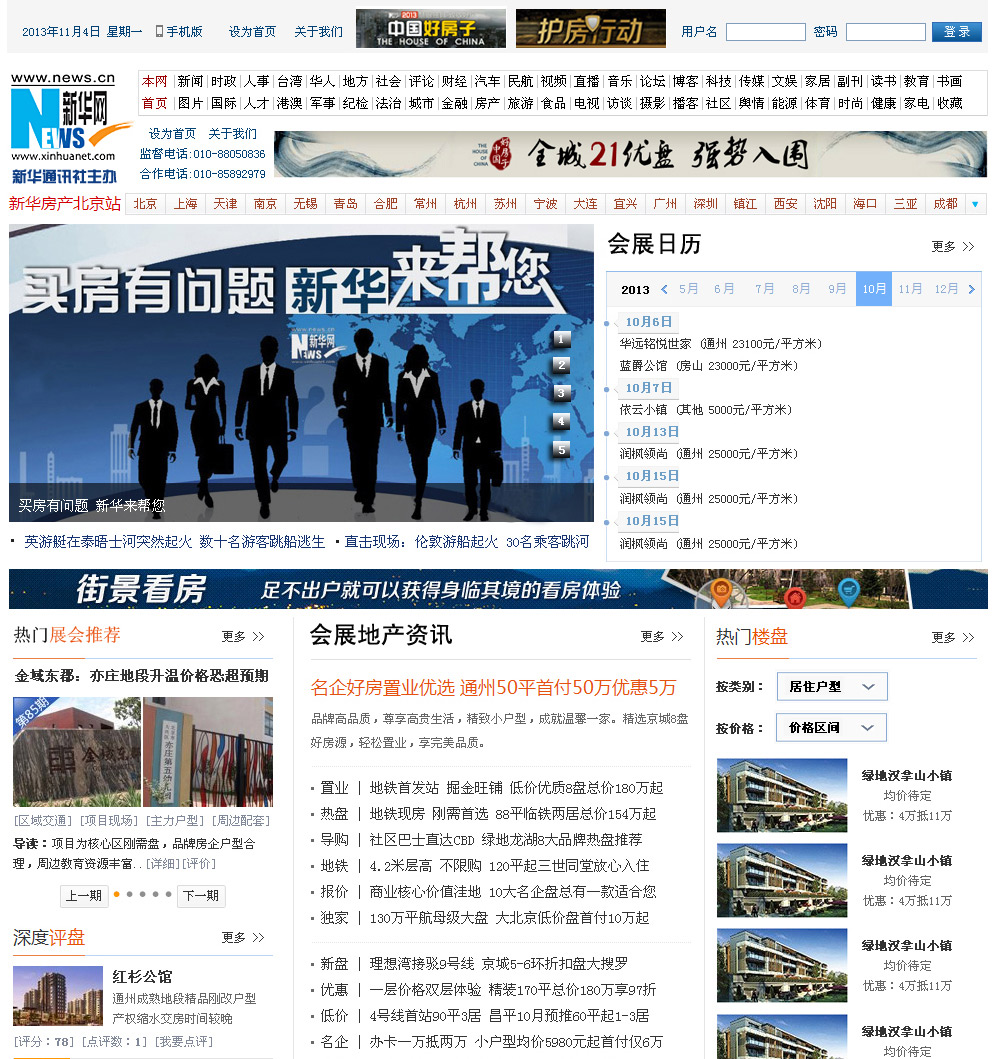Click the blue shopping cart pin

[848, 592]
